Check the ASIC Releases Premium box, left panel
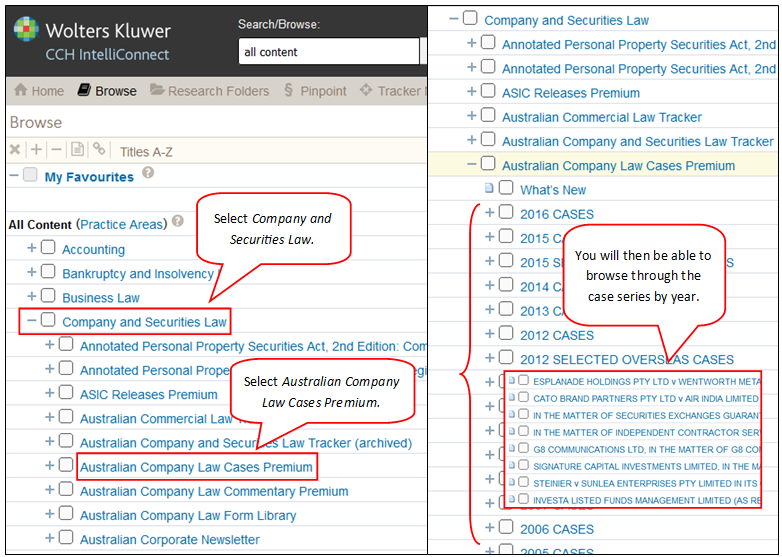The width and height of the screenshot is (782, 557). pyautogui.click(x=66, y=392)
